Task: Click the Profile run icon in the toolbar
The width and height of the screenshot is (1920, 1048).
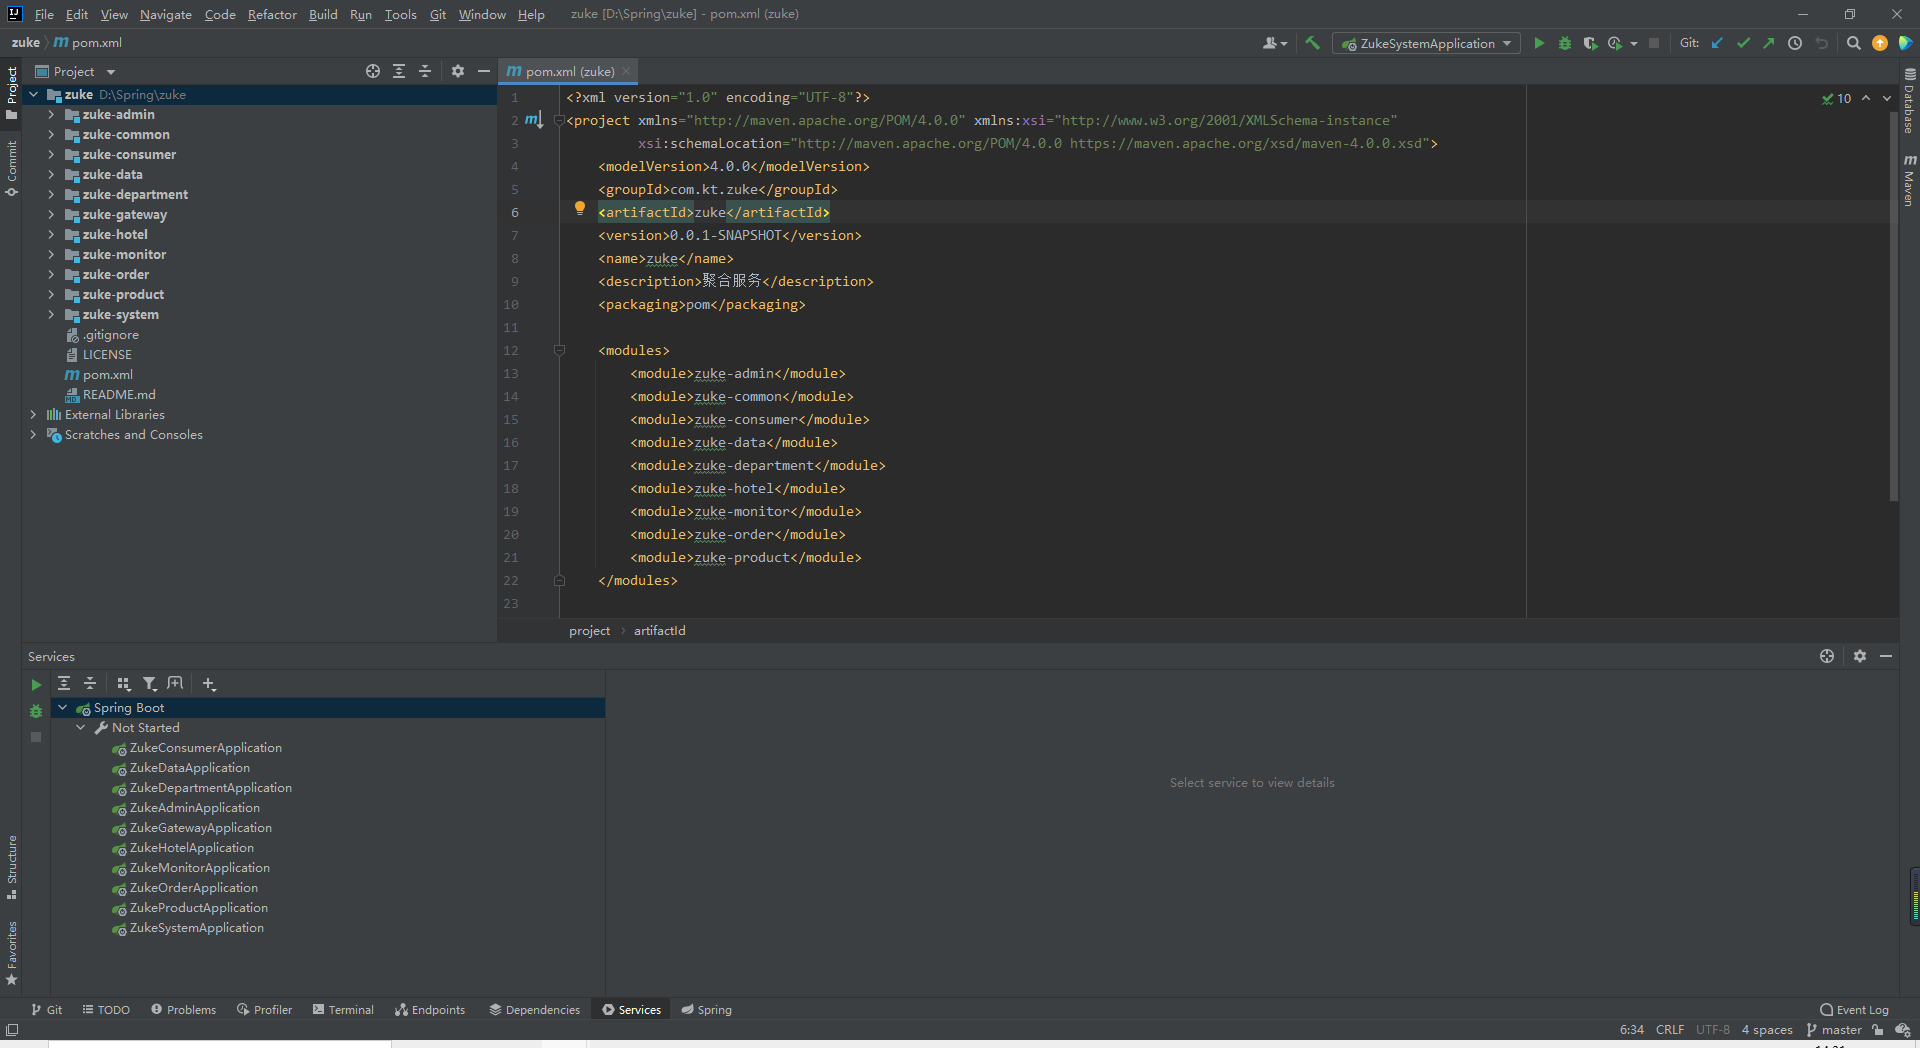Action: click(1615, 43)
